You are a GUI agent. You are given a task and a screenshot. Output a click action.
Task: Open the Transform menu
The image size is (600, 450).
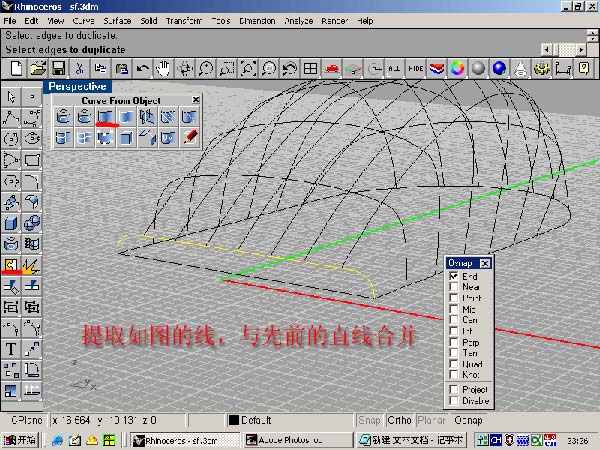click(x=184, y=21)
